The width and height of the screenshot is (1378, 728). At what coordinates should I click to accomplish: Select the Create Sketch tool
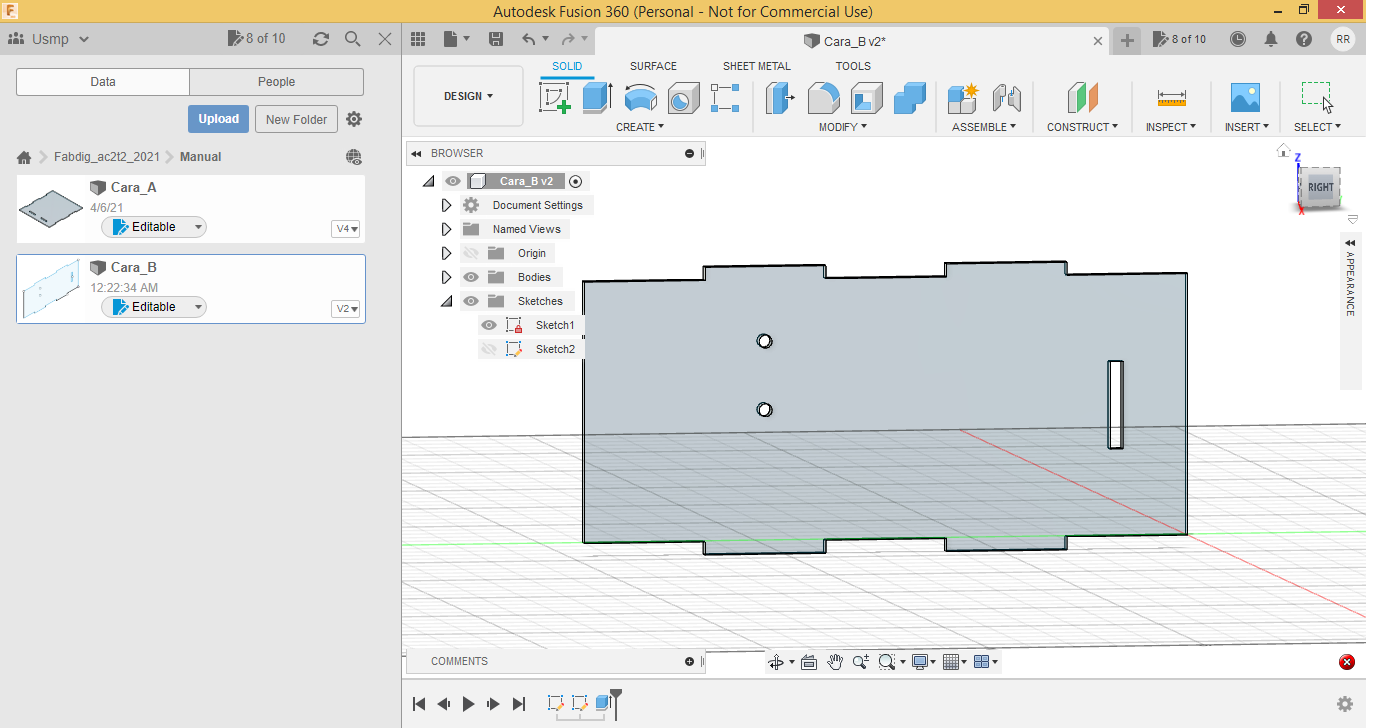pos(555,98)
